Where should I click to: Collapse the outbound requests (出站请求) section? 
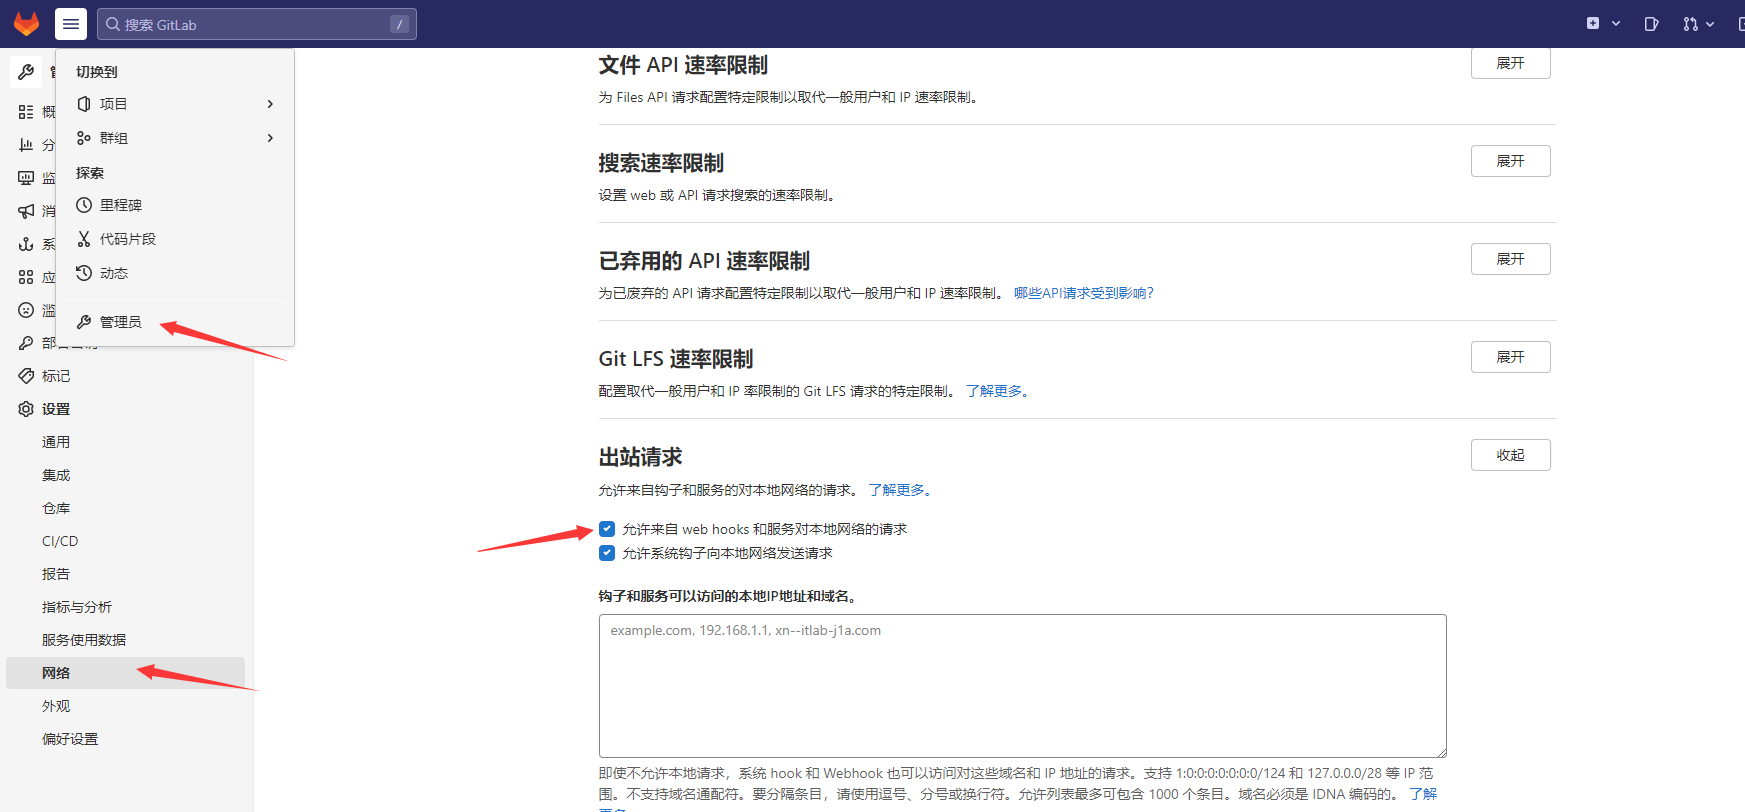pyautogui.click(x=1510, y=455)
